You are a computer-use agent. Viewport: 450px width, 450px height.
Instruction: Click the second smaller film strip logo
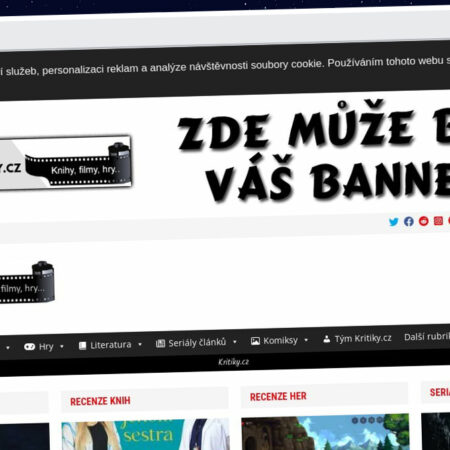27,283
